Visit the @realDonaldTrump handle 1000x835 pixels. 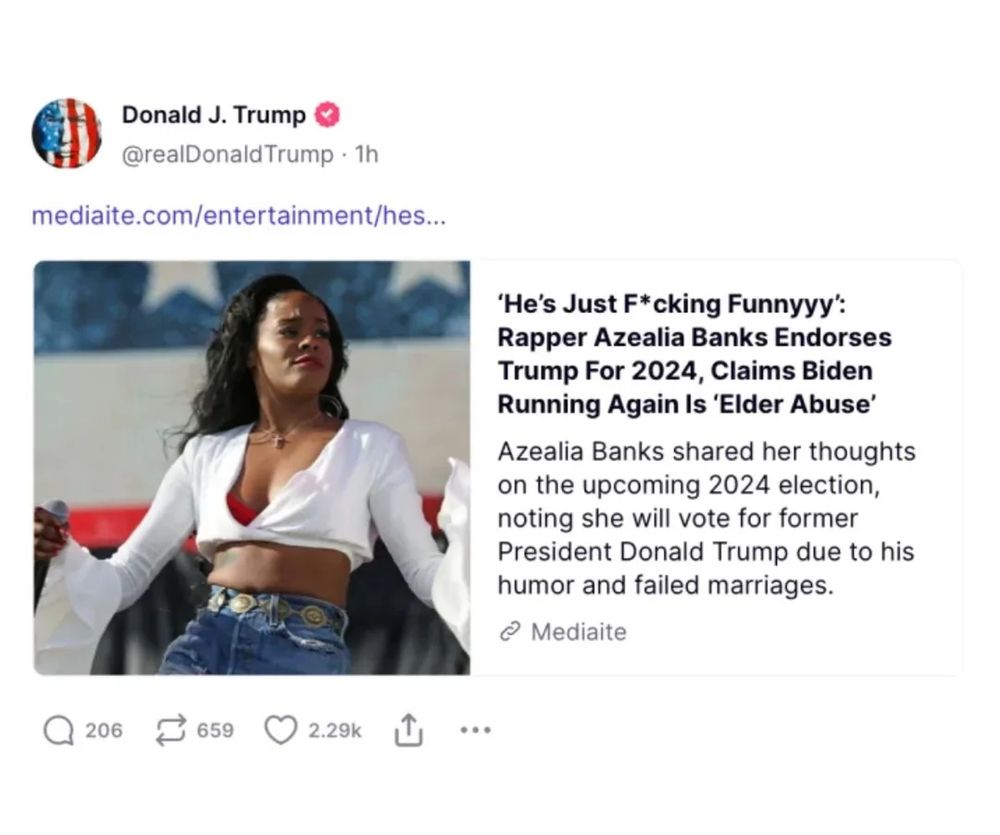[x=228, y=154]
